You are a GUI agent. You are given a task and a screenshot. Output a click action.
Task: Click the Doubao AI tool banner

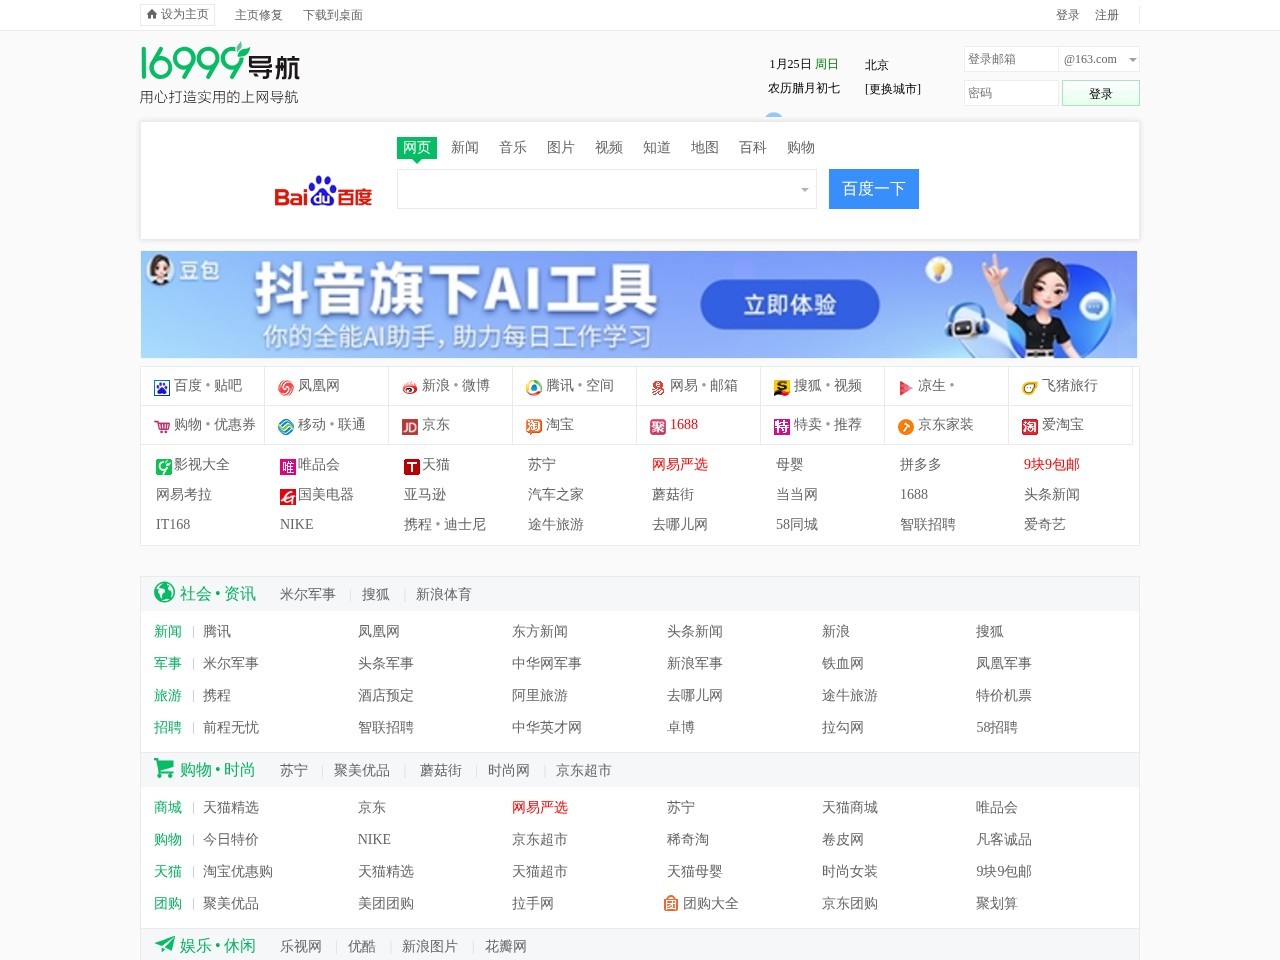(639, 304)
